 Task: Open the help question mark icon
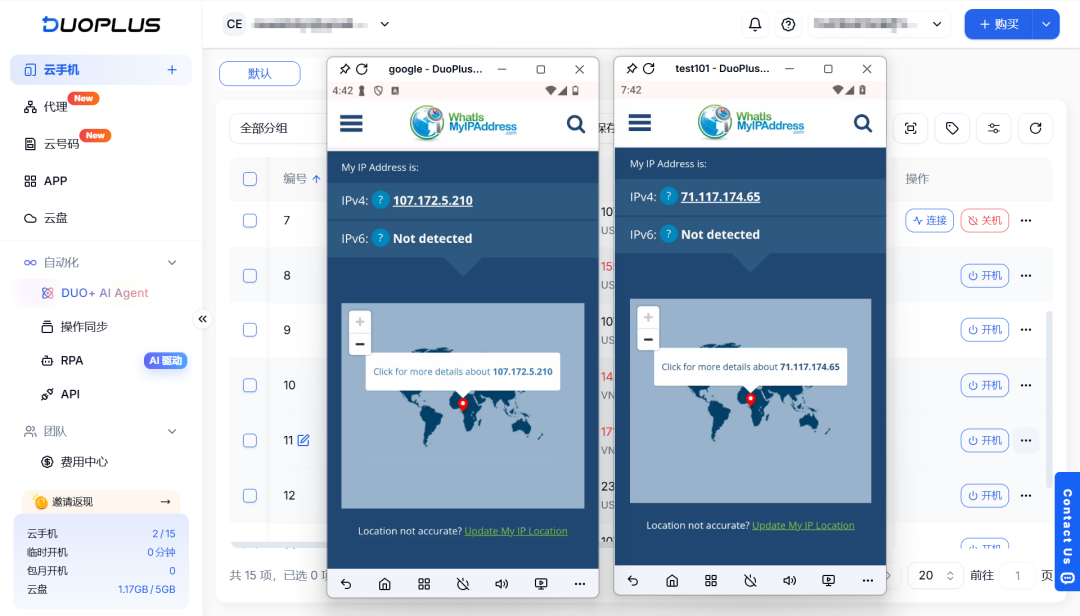788,24
